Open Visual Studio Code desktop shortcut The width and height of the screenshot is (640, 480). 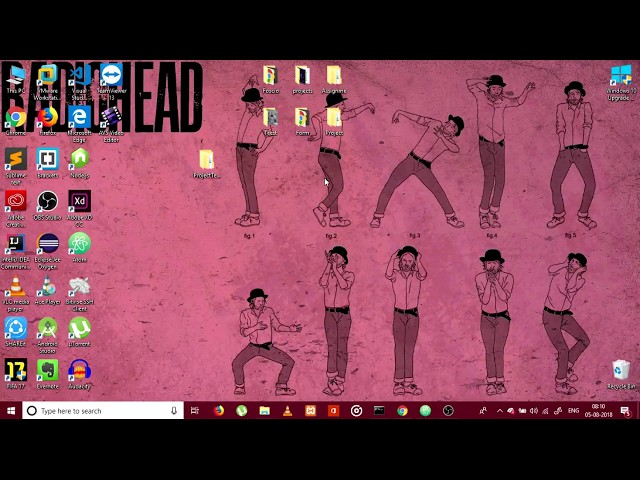79,82
